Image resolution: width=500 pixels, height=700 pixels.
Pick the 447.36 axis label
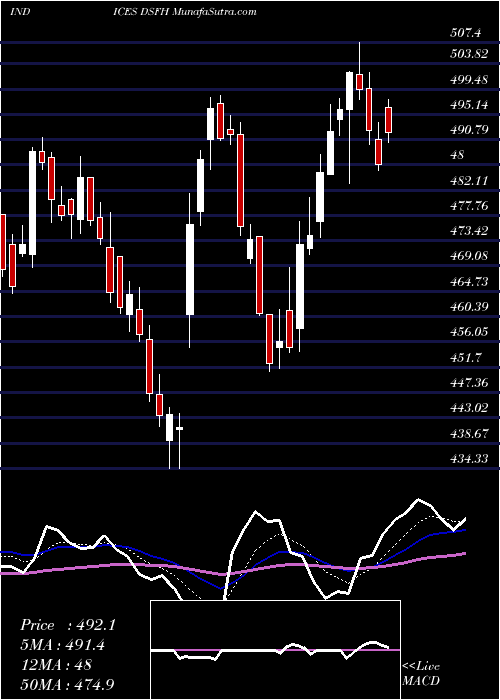[469, 383]
